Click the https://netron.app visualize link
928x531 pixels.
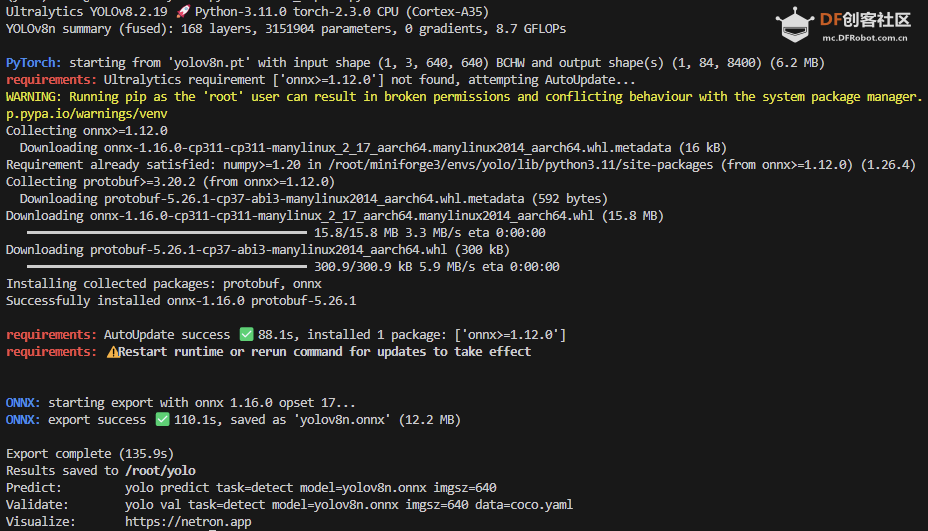pos(188,522)
